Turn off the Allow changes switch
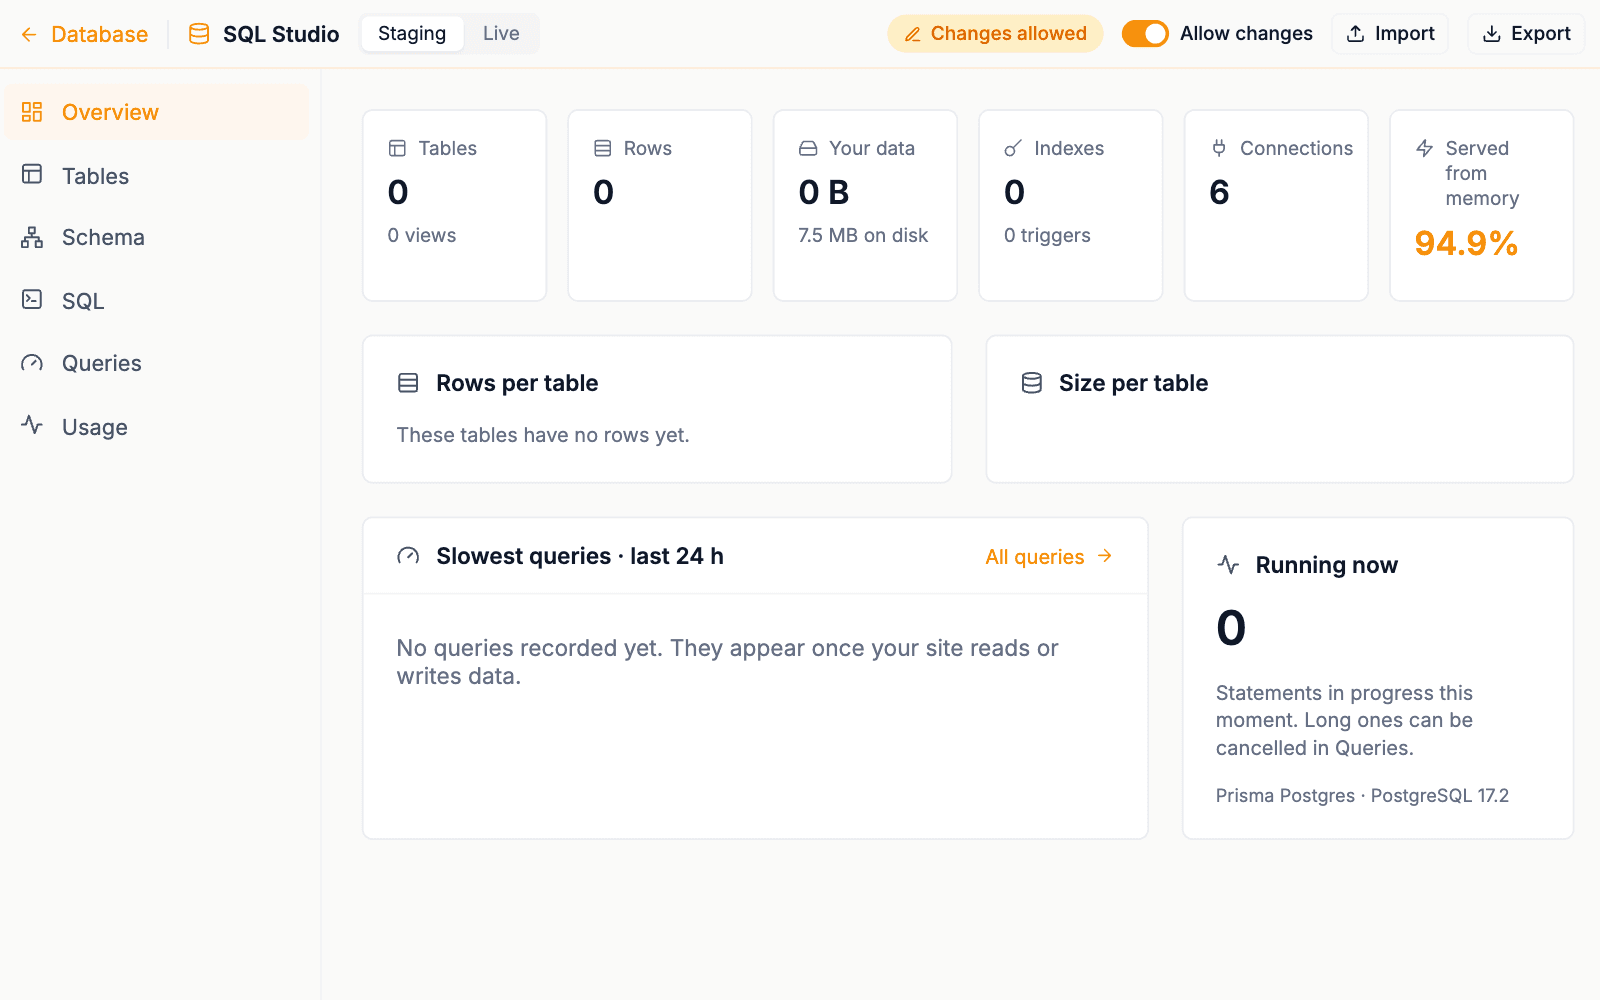 1145,34
